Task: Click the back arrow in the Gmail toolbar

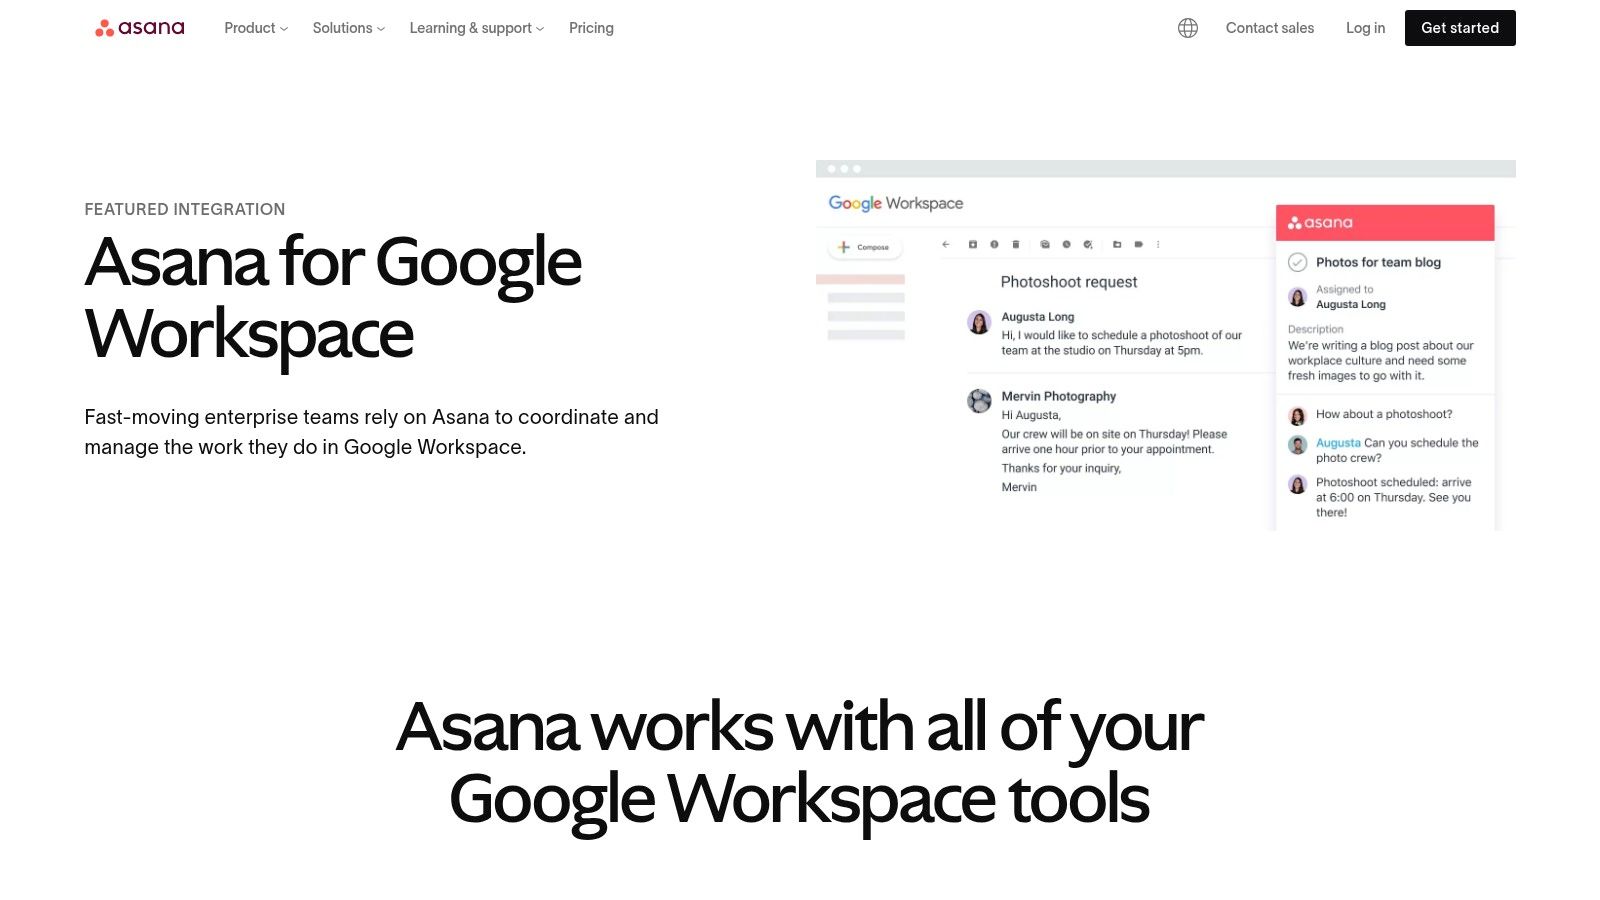Action: 945,244
